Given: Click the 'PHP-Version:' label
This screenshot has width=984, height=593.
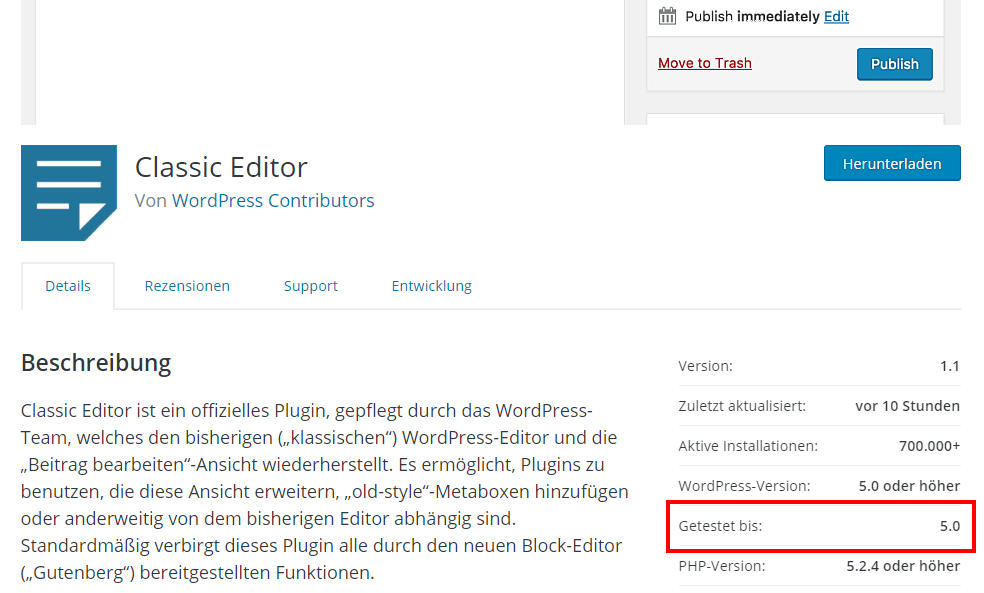Looking at the screenshot, I should click(x=722, y=566).
